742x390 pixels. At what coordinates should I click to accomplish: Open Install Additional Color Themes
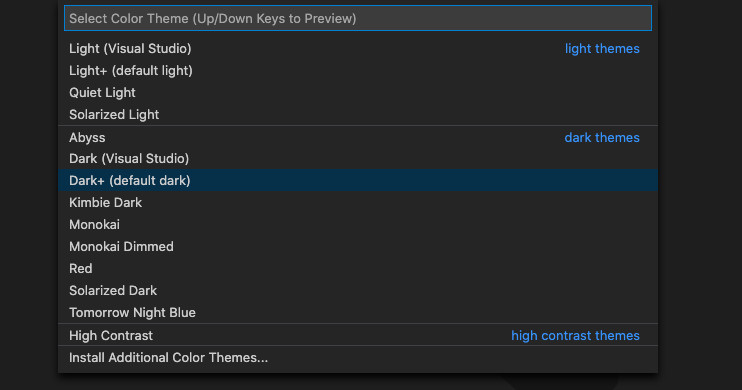pos(358,357)
